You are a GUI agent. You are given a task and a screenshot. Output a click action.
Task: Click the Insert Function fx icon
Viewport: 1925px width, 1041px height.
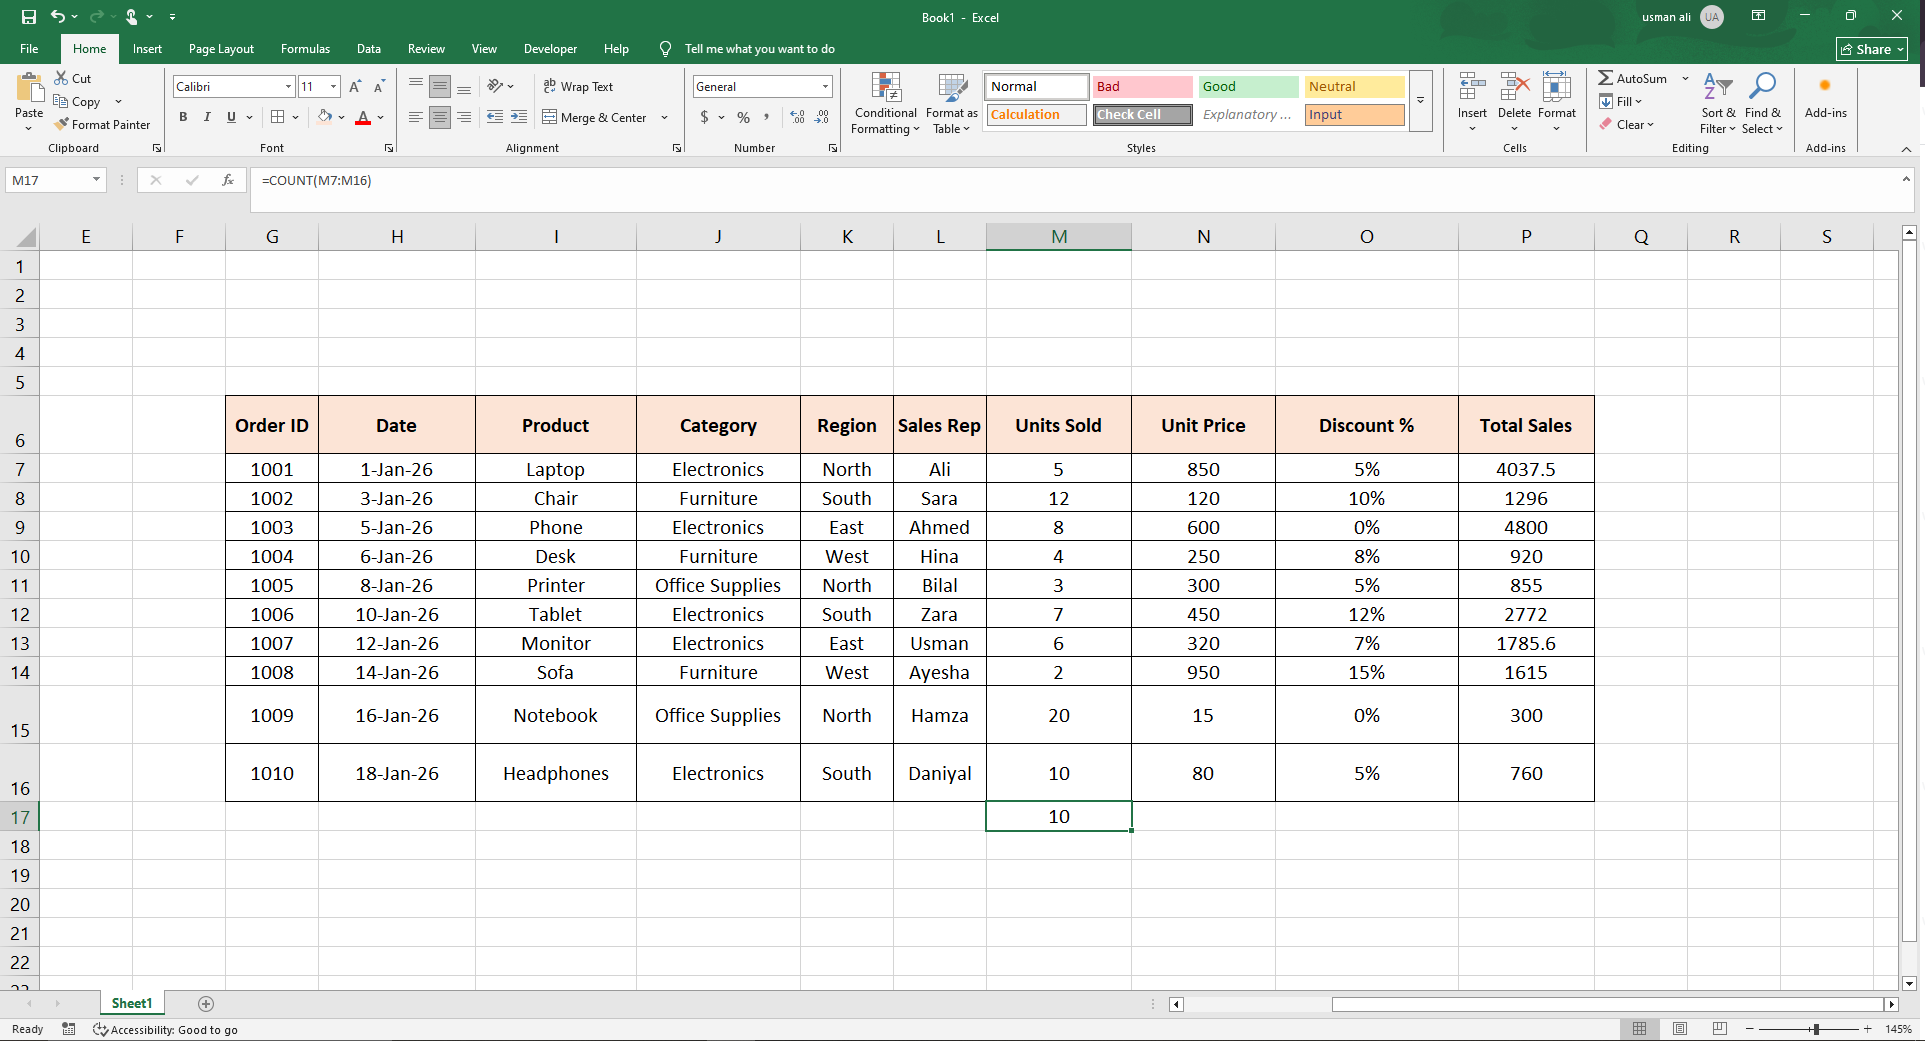pyautogui.click(x=228, y=180)
